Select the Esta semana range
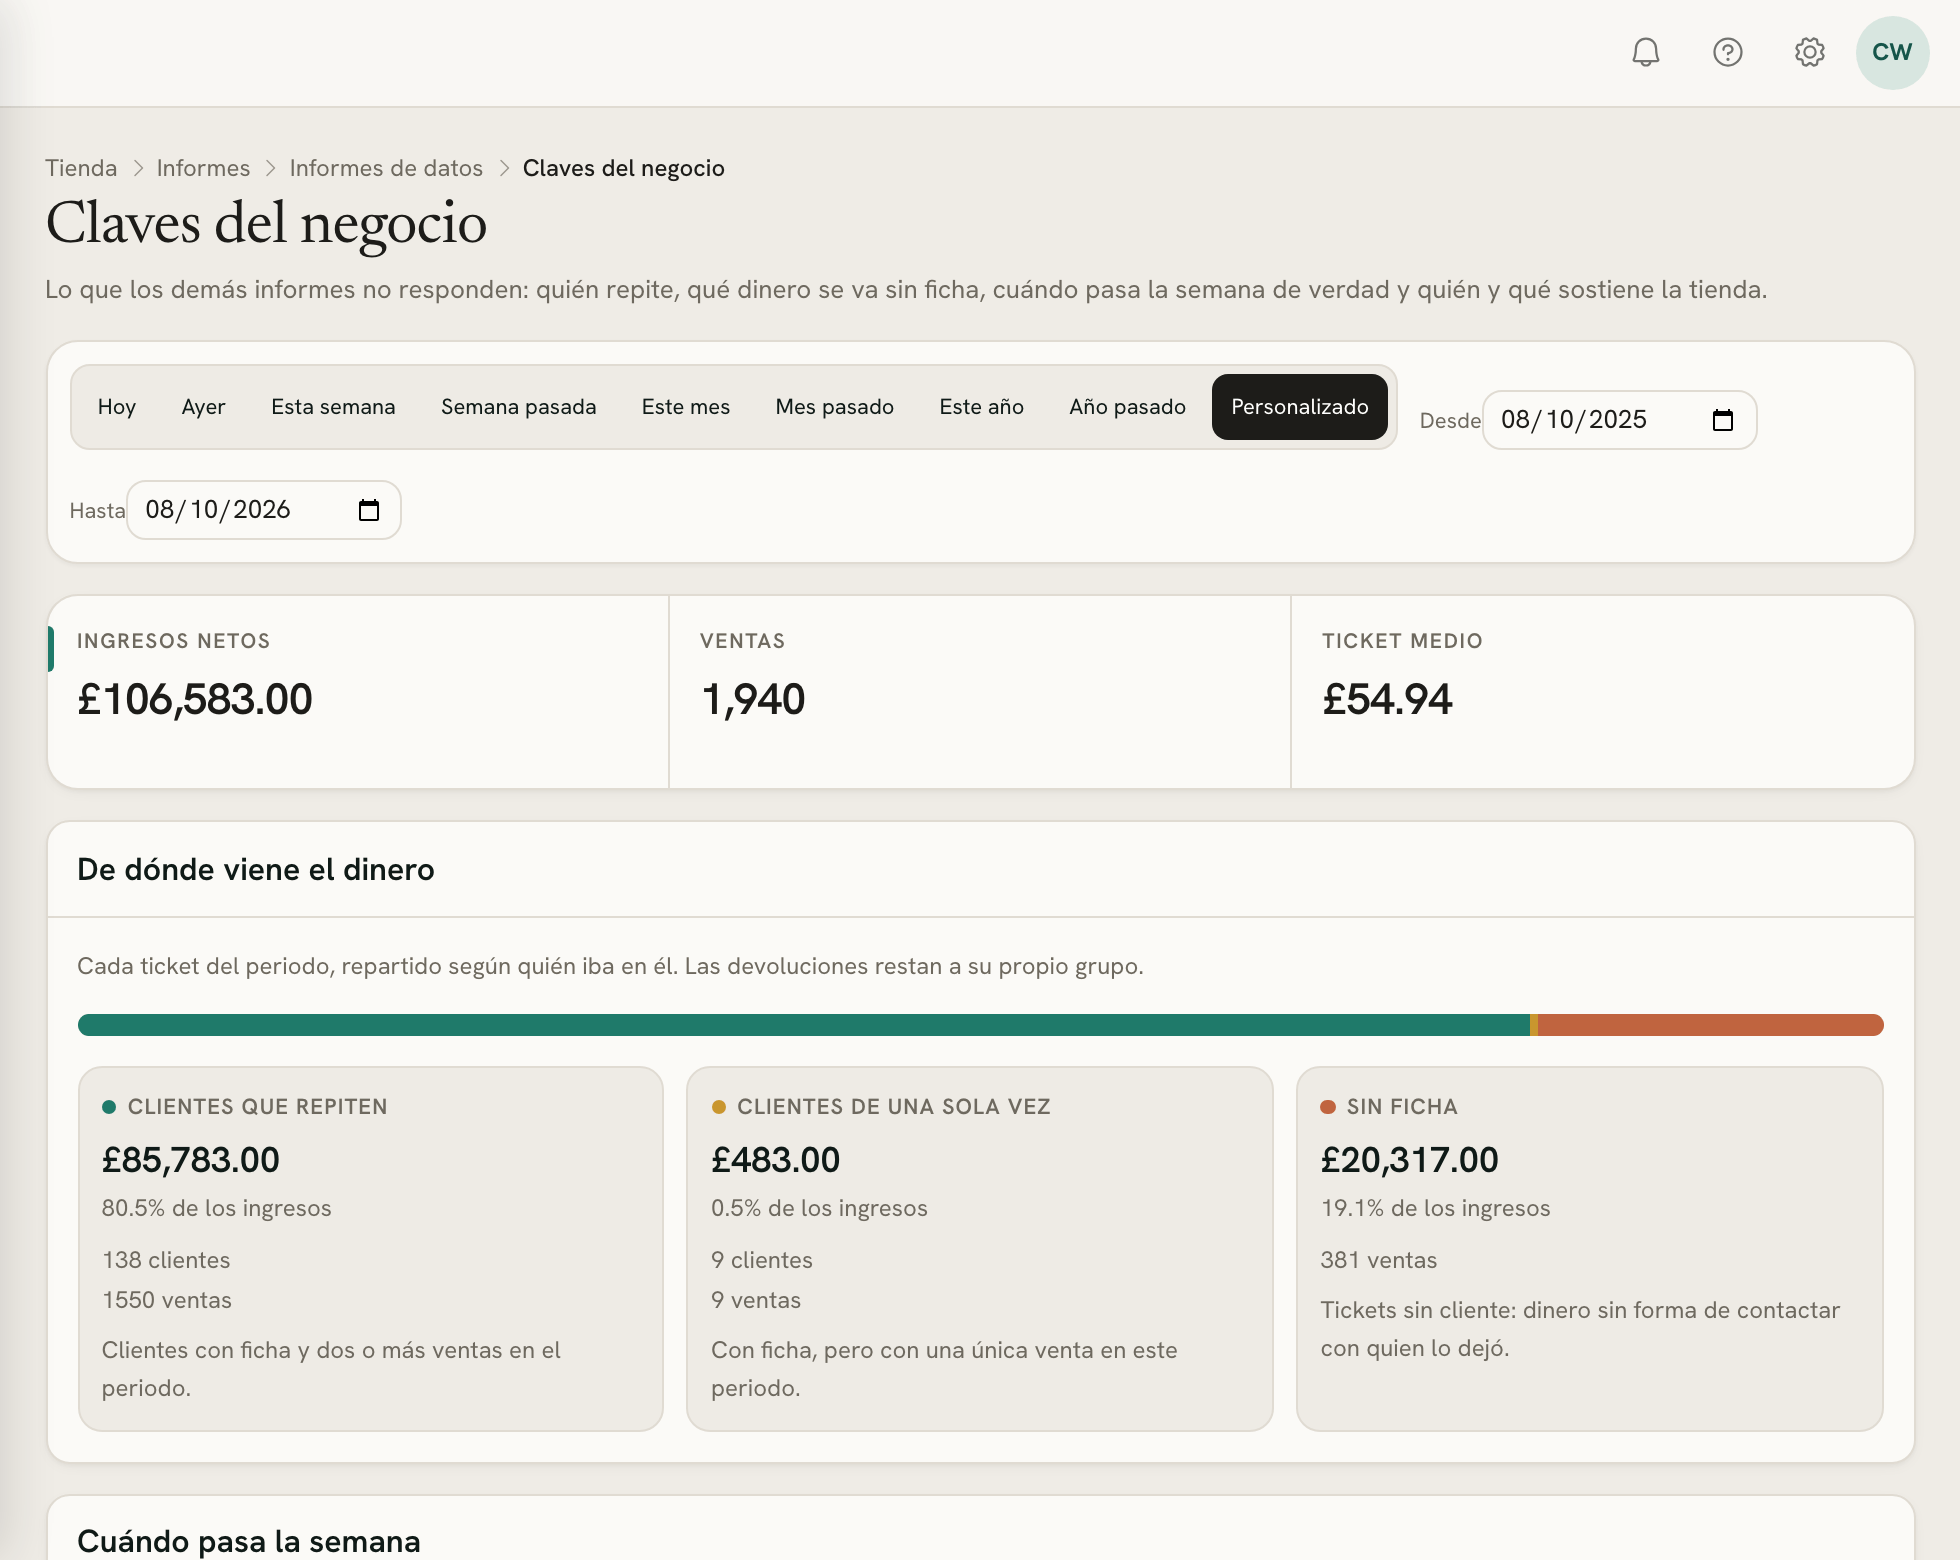This screenshot has height=1560, width=1960. (333, 407)
